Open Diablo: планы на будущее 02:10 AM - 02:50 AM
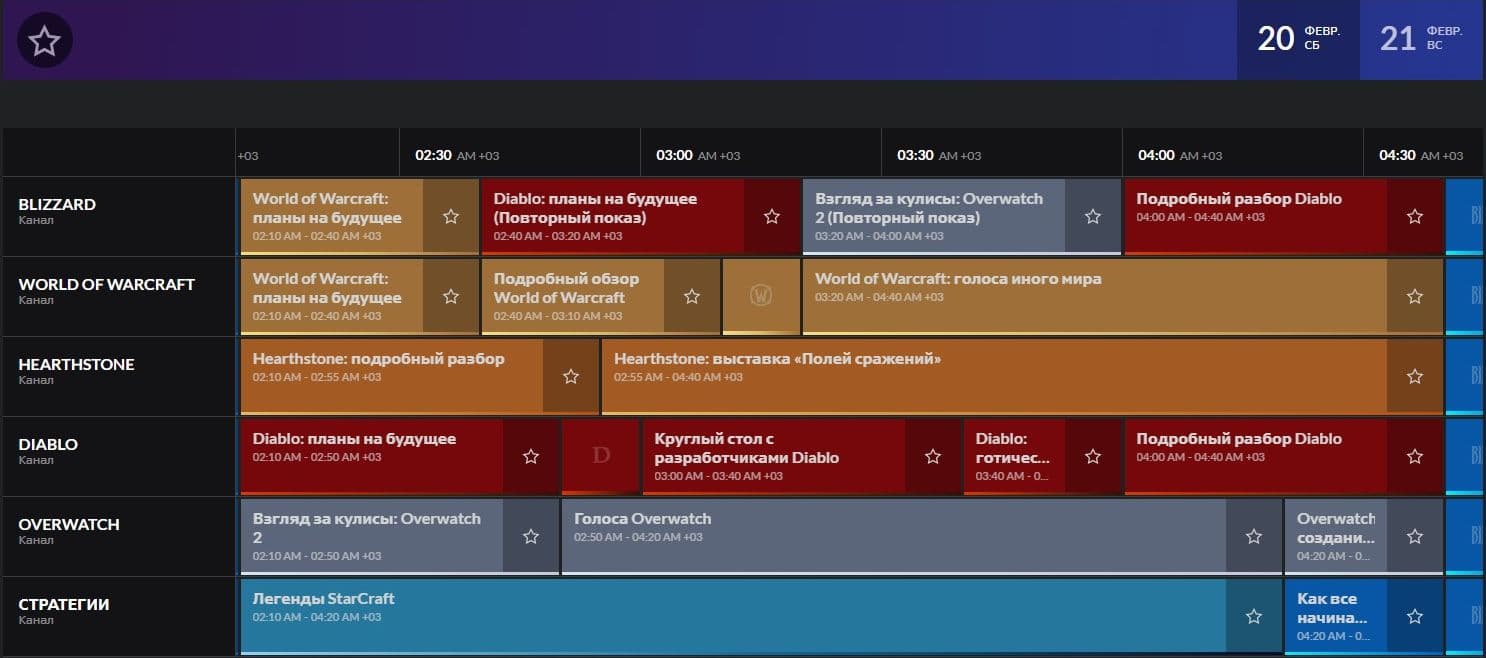 pos(372,456)
